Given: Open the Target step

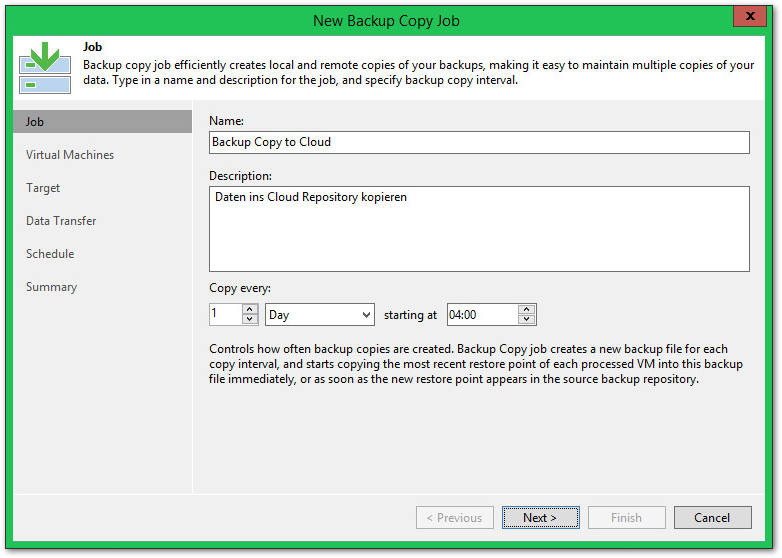Looking at the screenshot, I should pyautogui.click(x=43, y=188).
